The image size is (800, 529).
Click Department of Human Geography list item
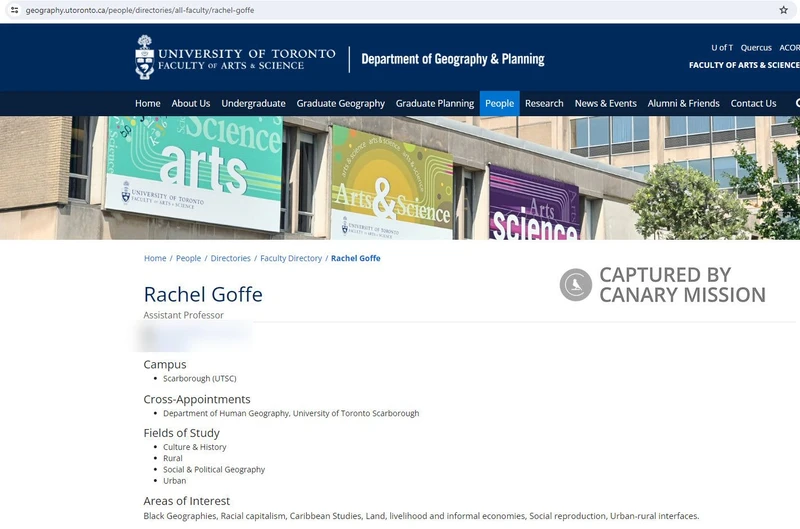click(x=291, y=413)
